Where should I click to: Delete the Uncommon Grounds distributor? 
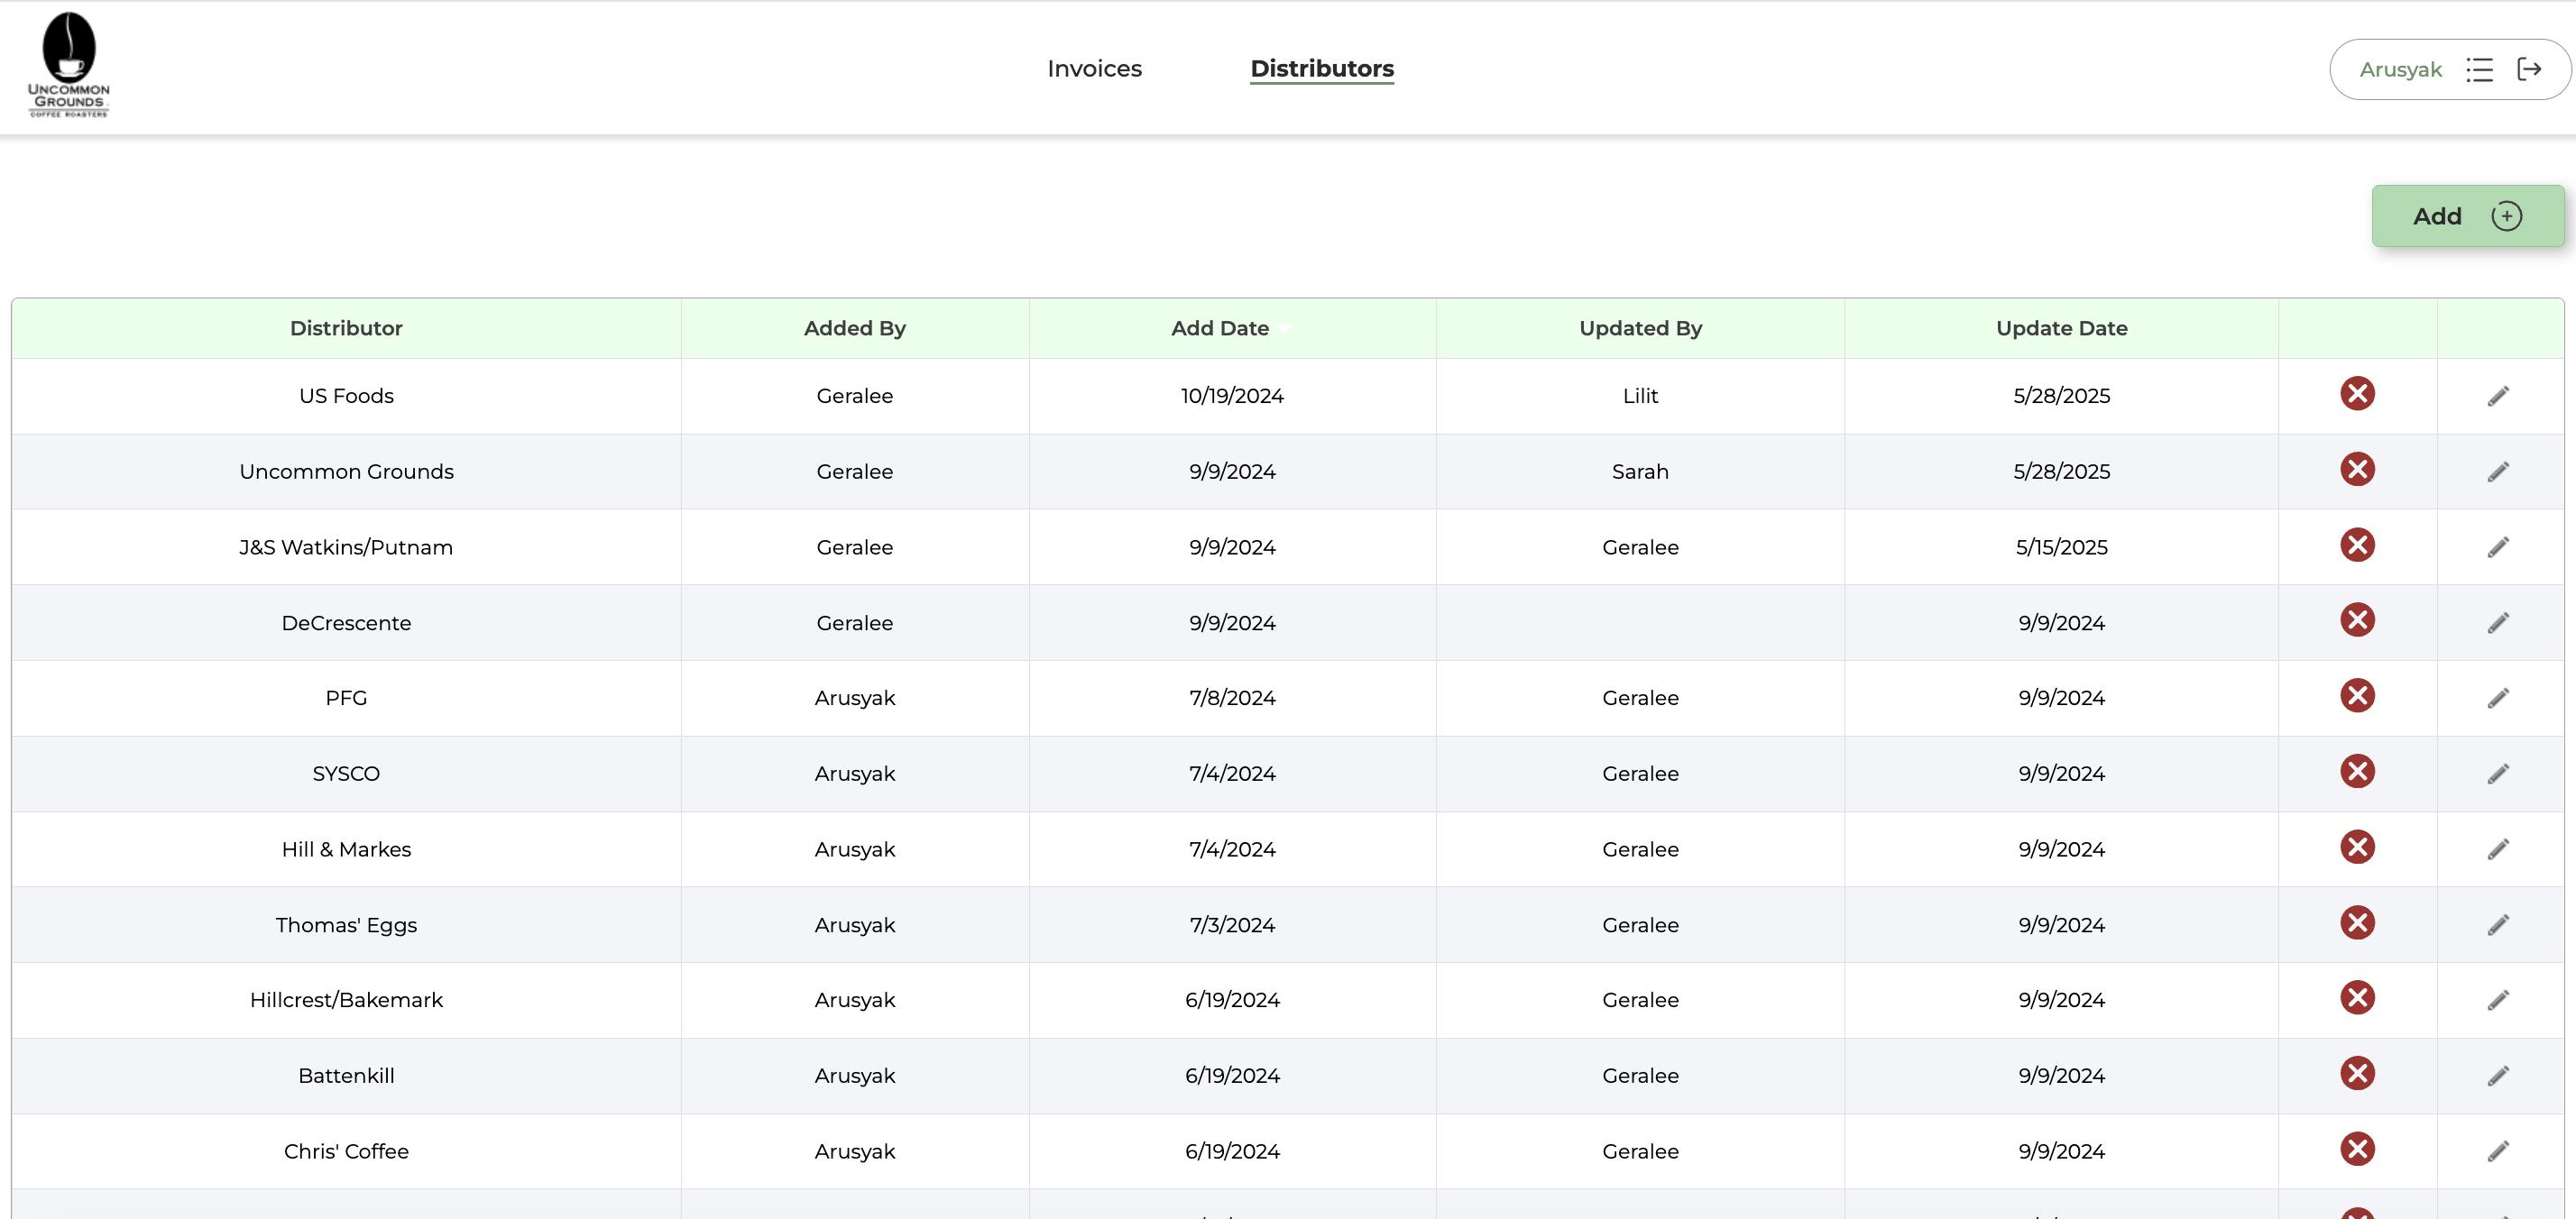(x=2357, y=469)
